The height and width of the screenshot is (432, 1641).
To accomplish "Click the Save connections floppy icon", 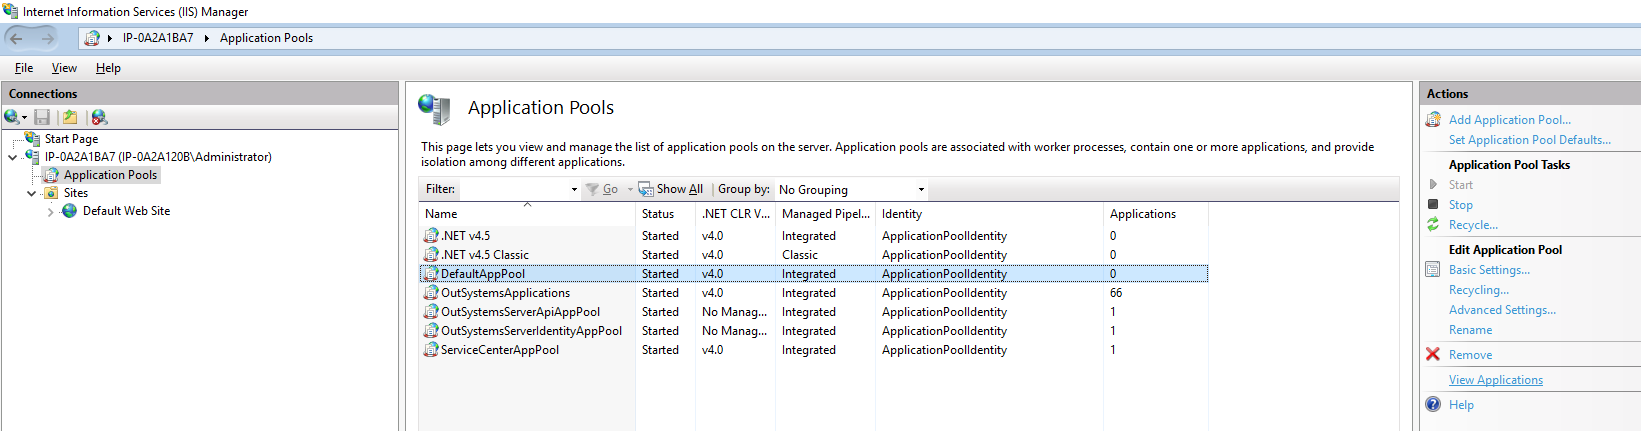I will tap(42, 117).
